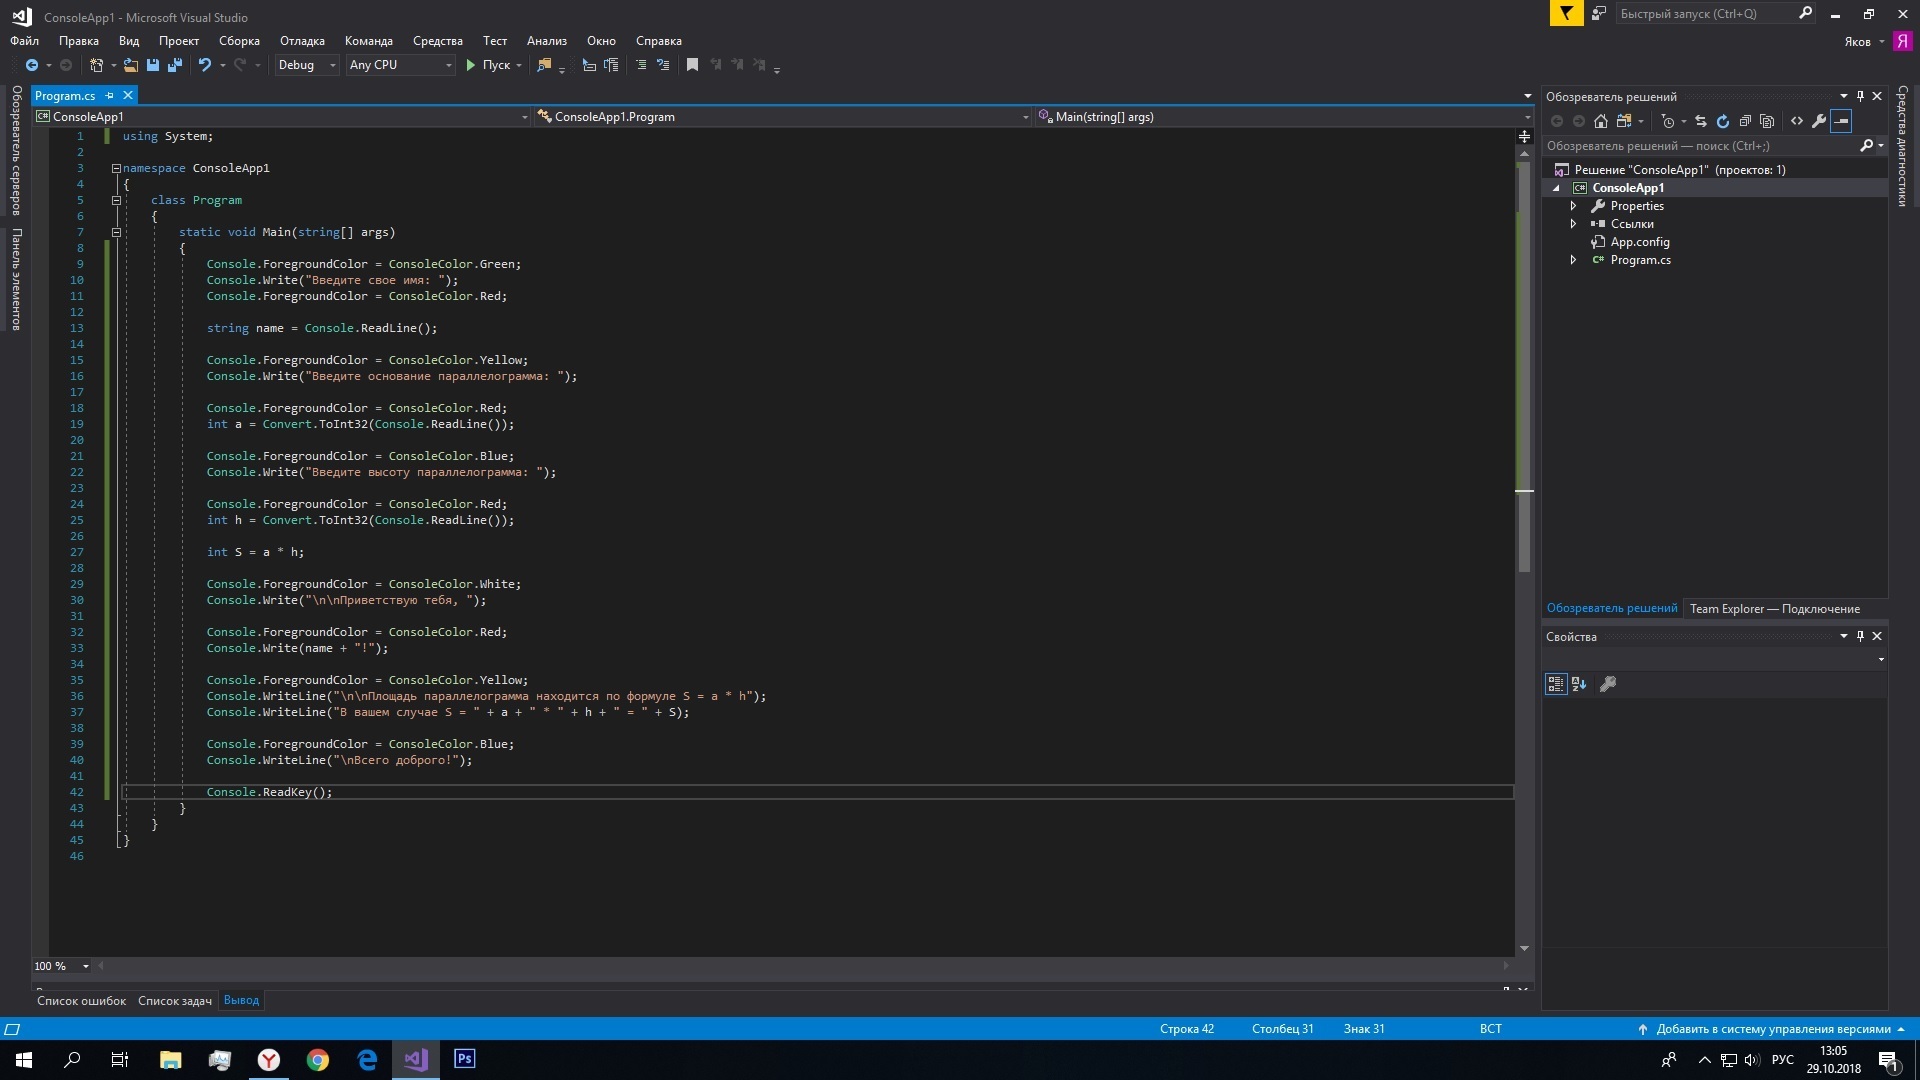The width and height of the screenshot is (1920, 1080).
Task: Pin the Program.cs tab
Action: coord(110,96)
